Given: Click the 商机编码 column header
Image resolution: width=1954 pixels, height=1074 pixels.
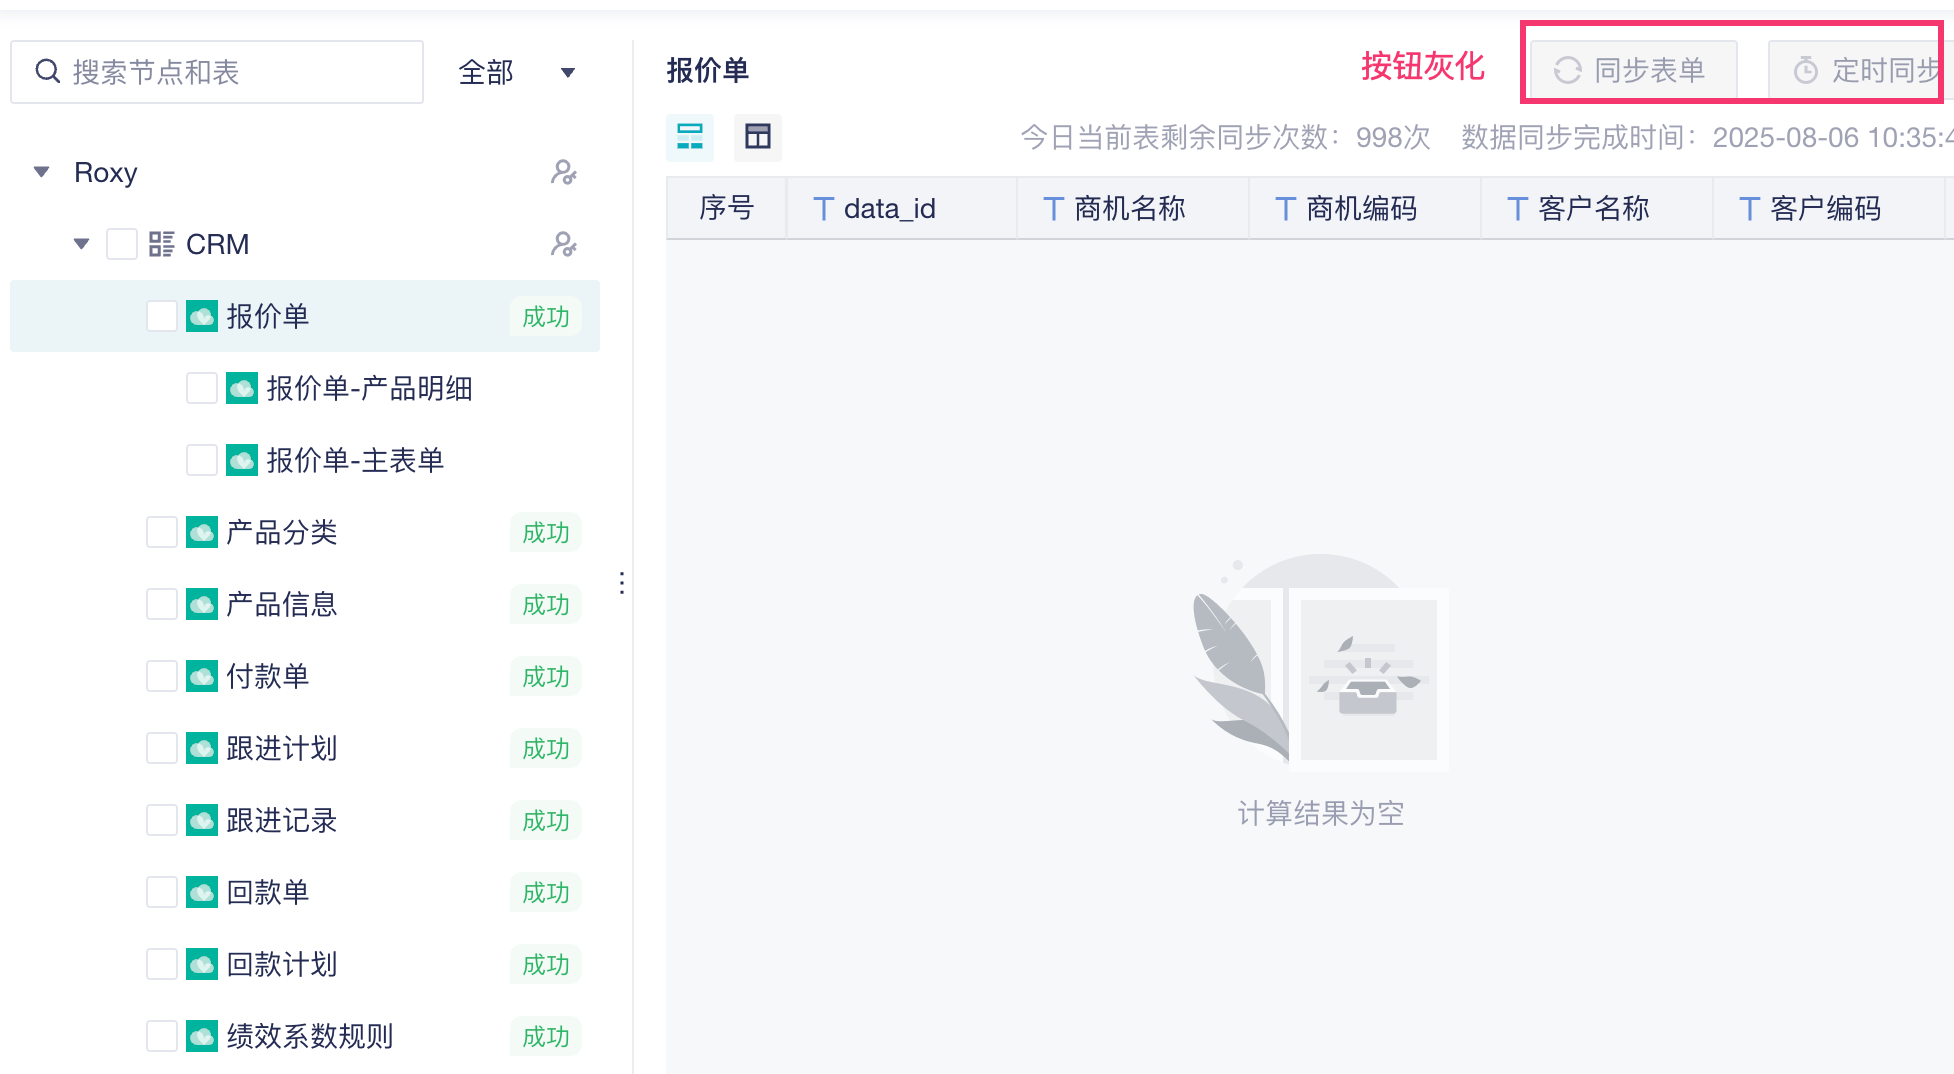Looking at the screenshot, I should pyautogui.click(x=1366, y=208).
